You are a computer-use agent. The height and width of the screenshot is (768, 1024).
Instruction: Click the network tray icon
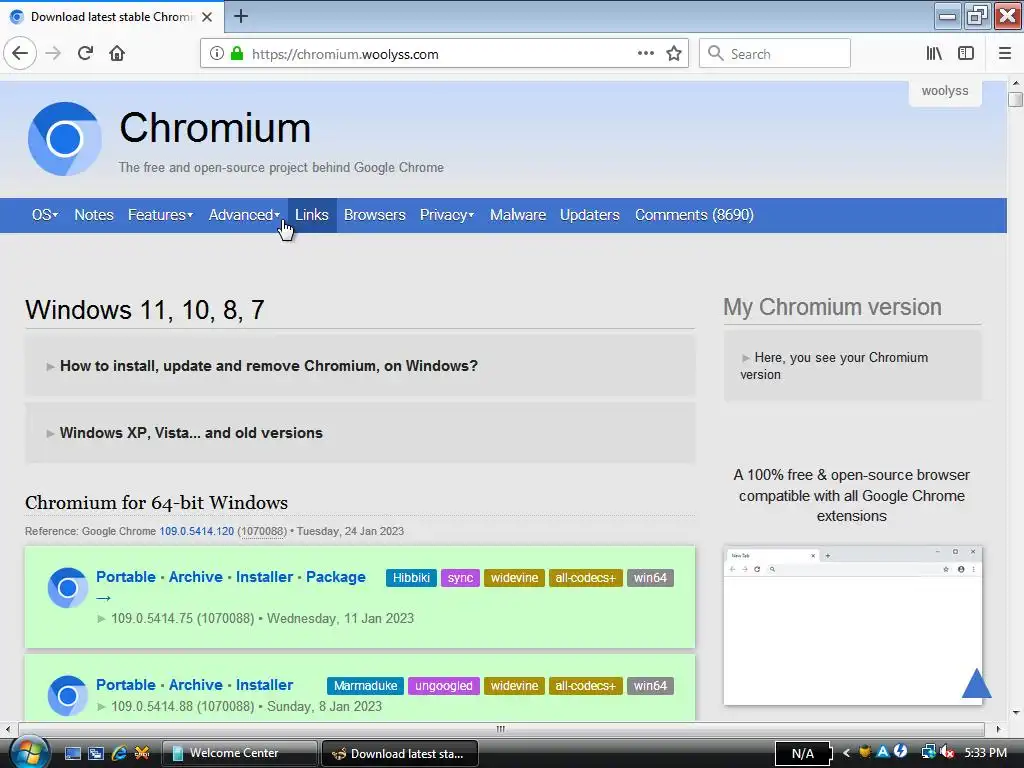[x=928, y=752]
